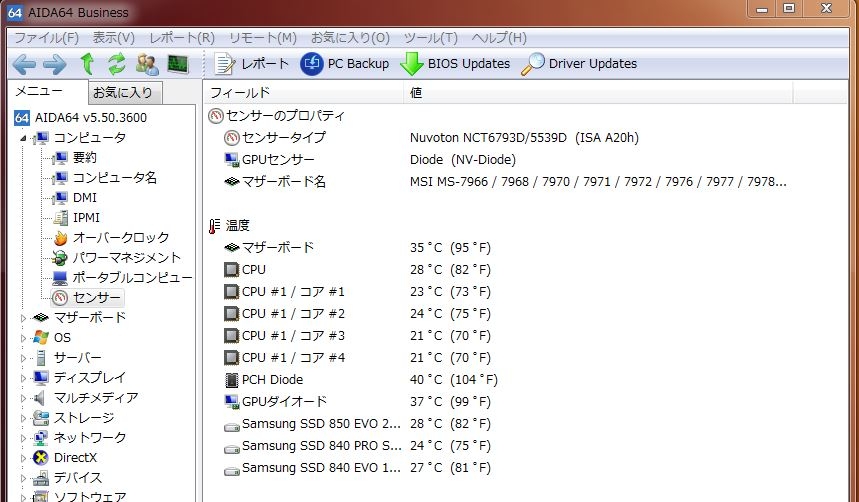Refresh sensor data with green arrows icon
The height and width of the screenshot is (502, 859).
point(117,64)
